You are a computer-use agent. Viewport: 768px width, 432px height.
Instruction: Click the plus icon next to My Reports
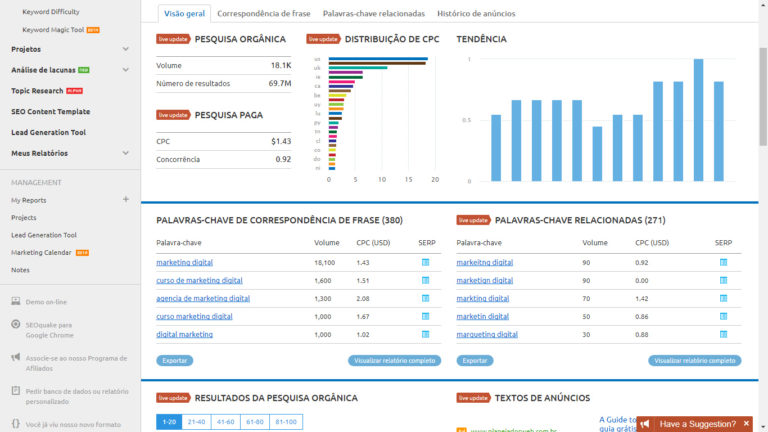coord(126,199)
